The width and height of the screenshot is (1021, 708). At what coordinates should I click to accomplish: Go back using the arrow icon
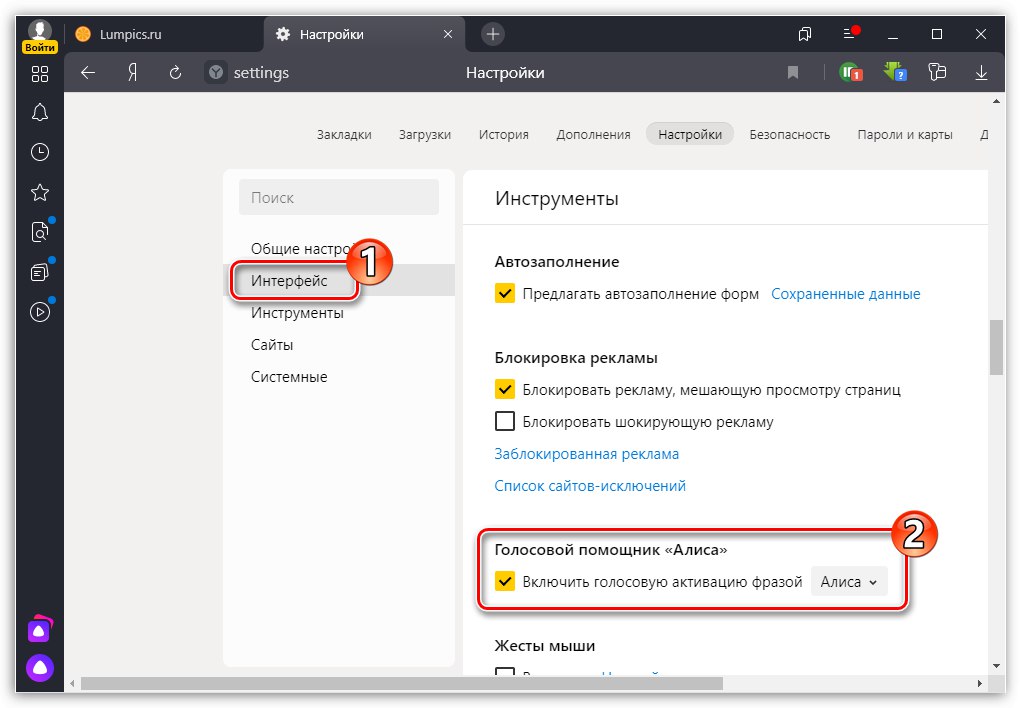88,72
